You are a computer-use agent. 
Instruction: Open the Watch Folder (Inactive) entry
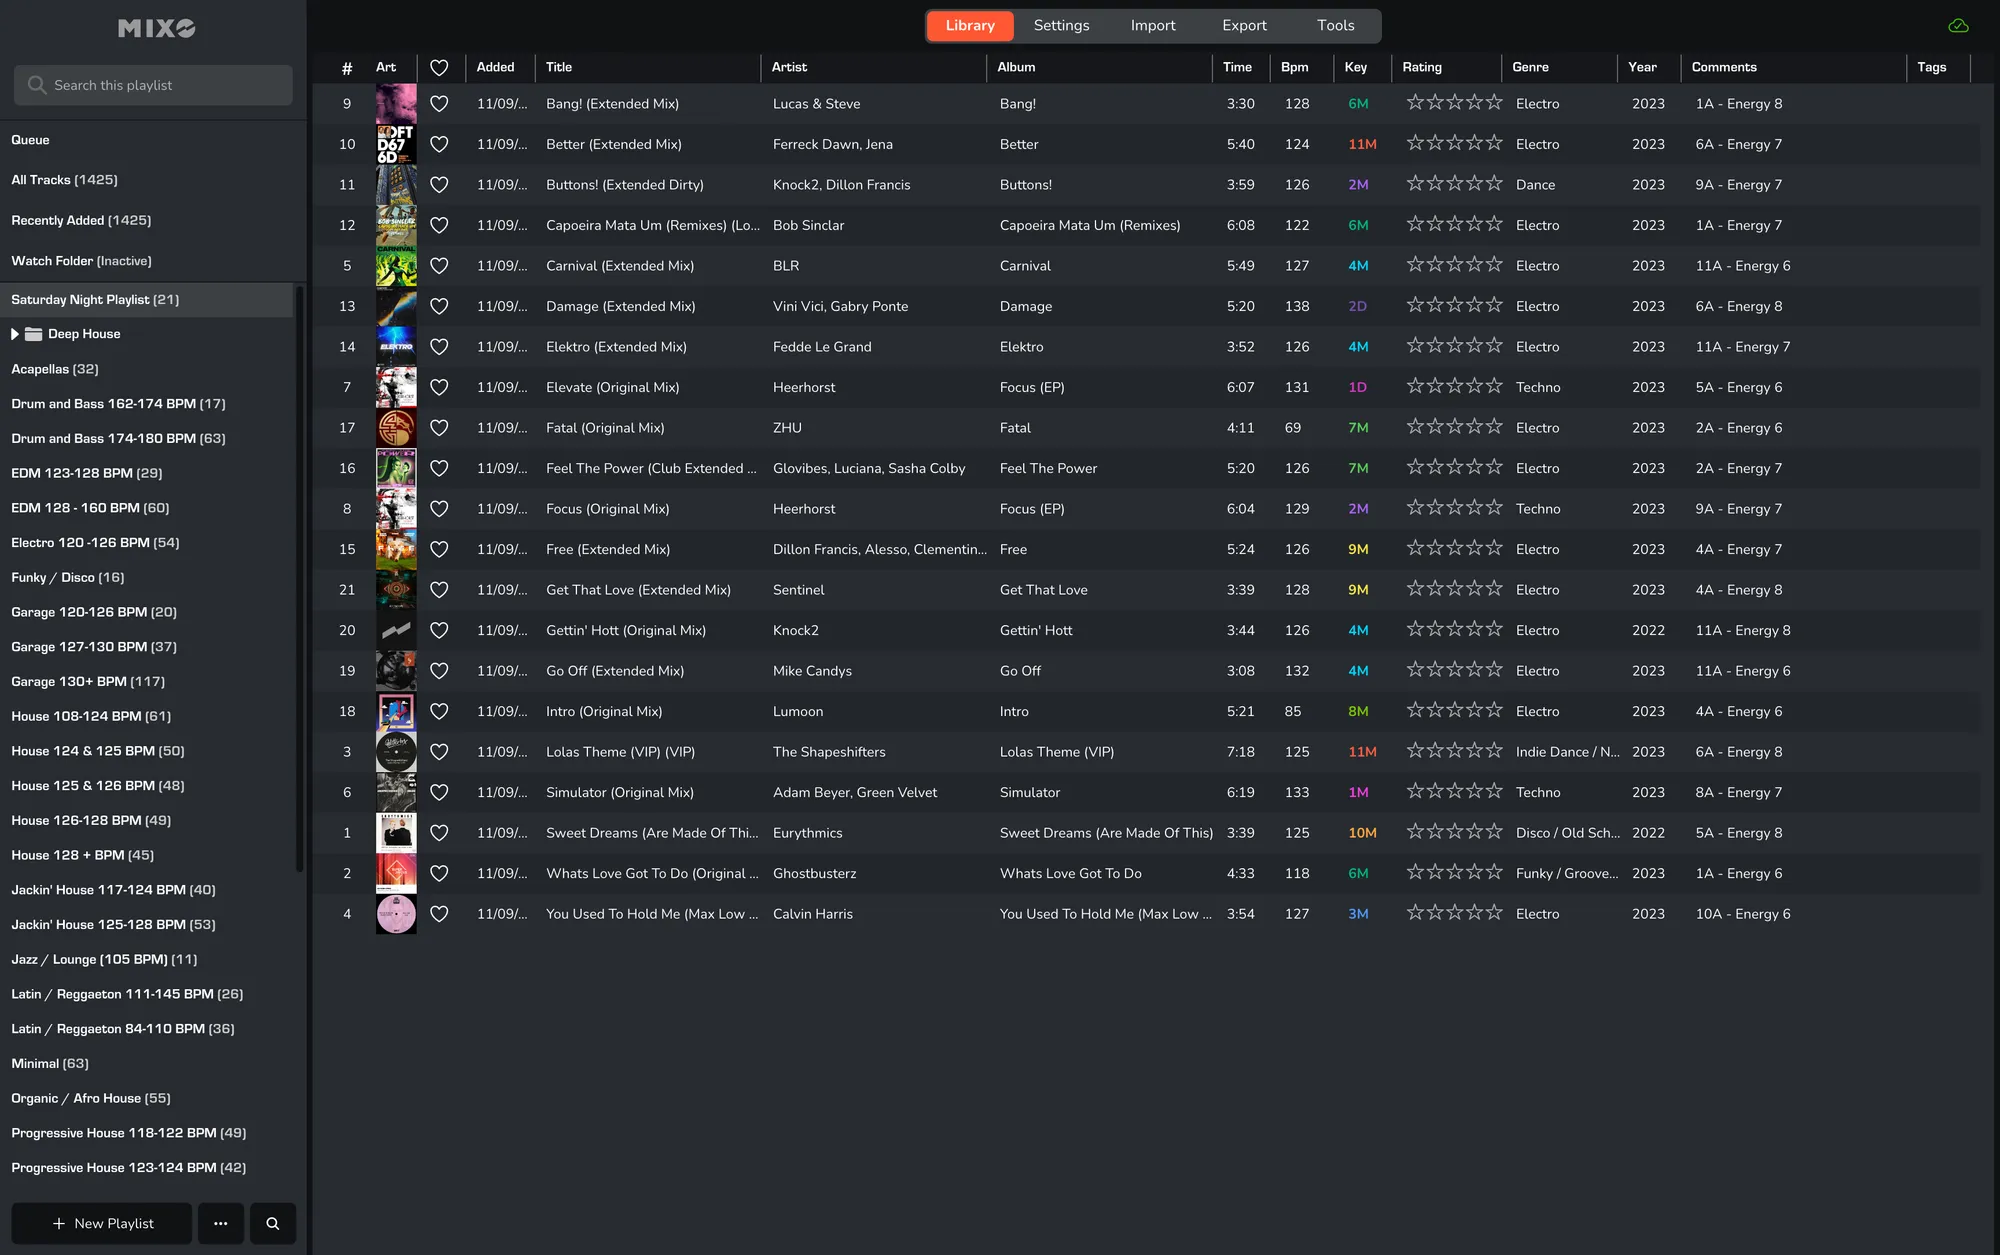click(x=81, y=261)
